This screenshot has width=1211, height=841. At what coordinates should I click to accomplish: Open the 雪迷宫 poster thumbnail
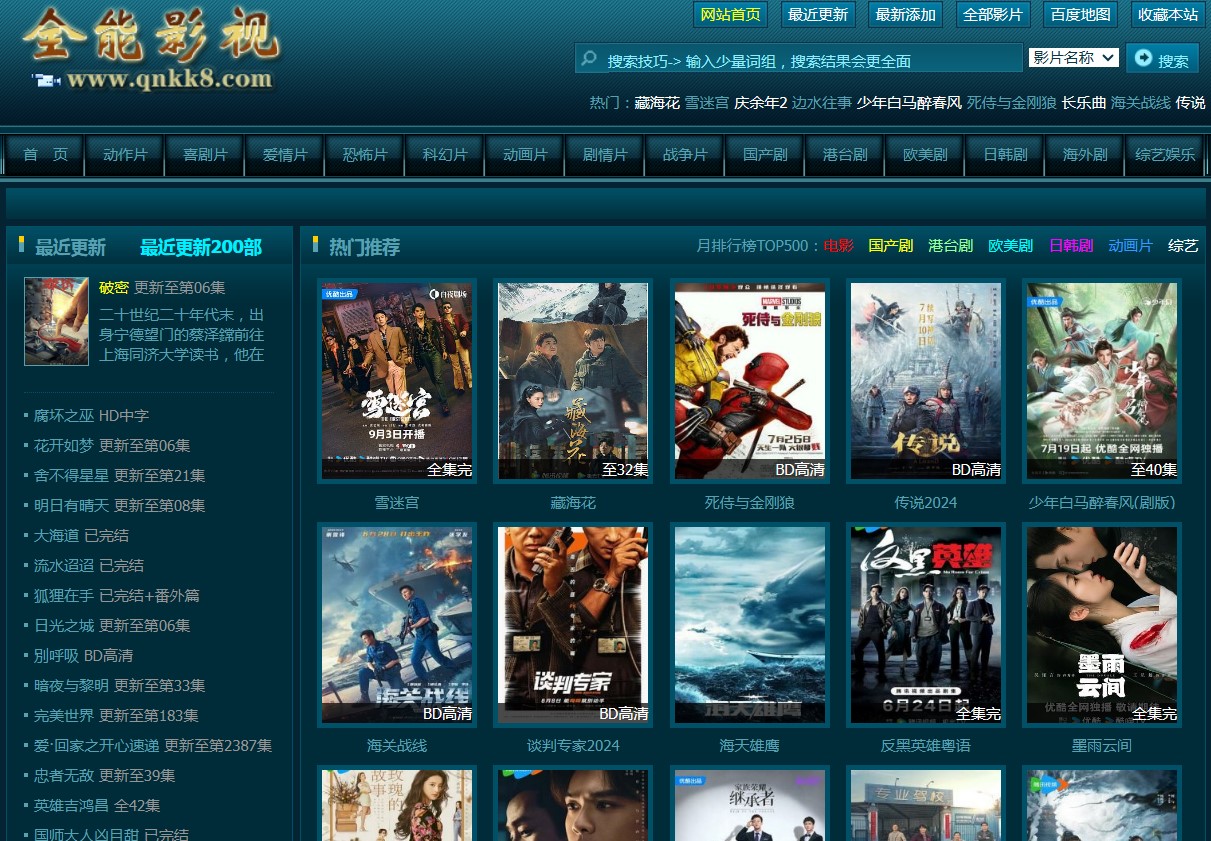[x=397, y=381]
